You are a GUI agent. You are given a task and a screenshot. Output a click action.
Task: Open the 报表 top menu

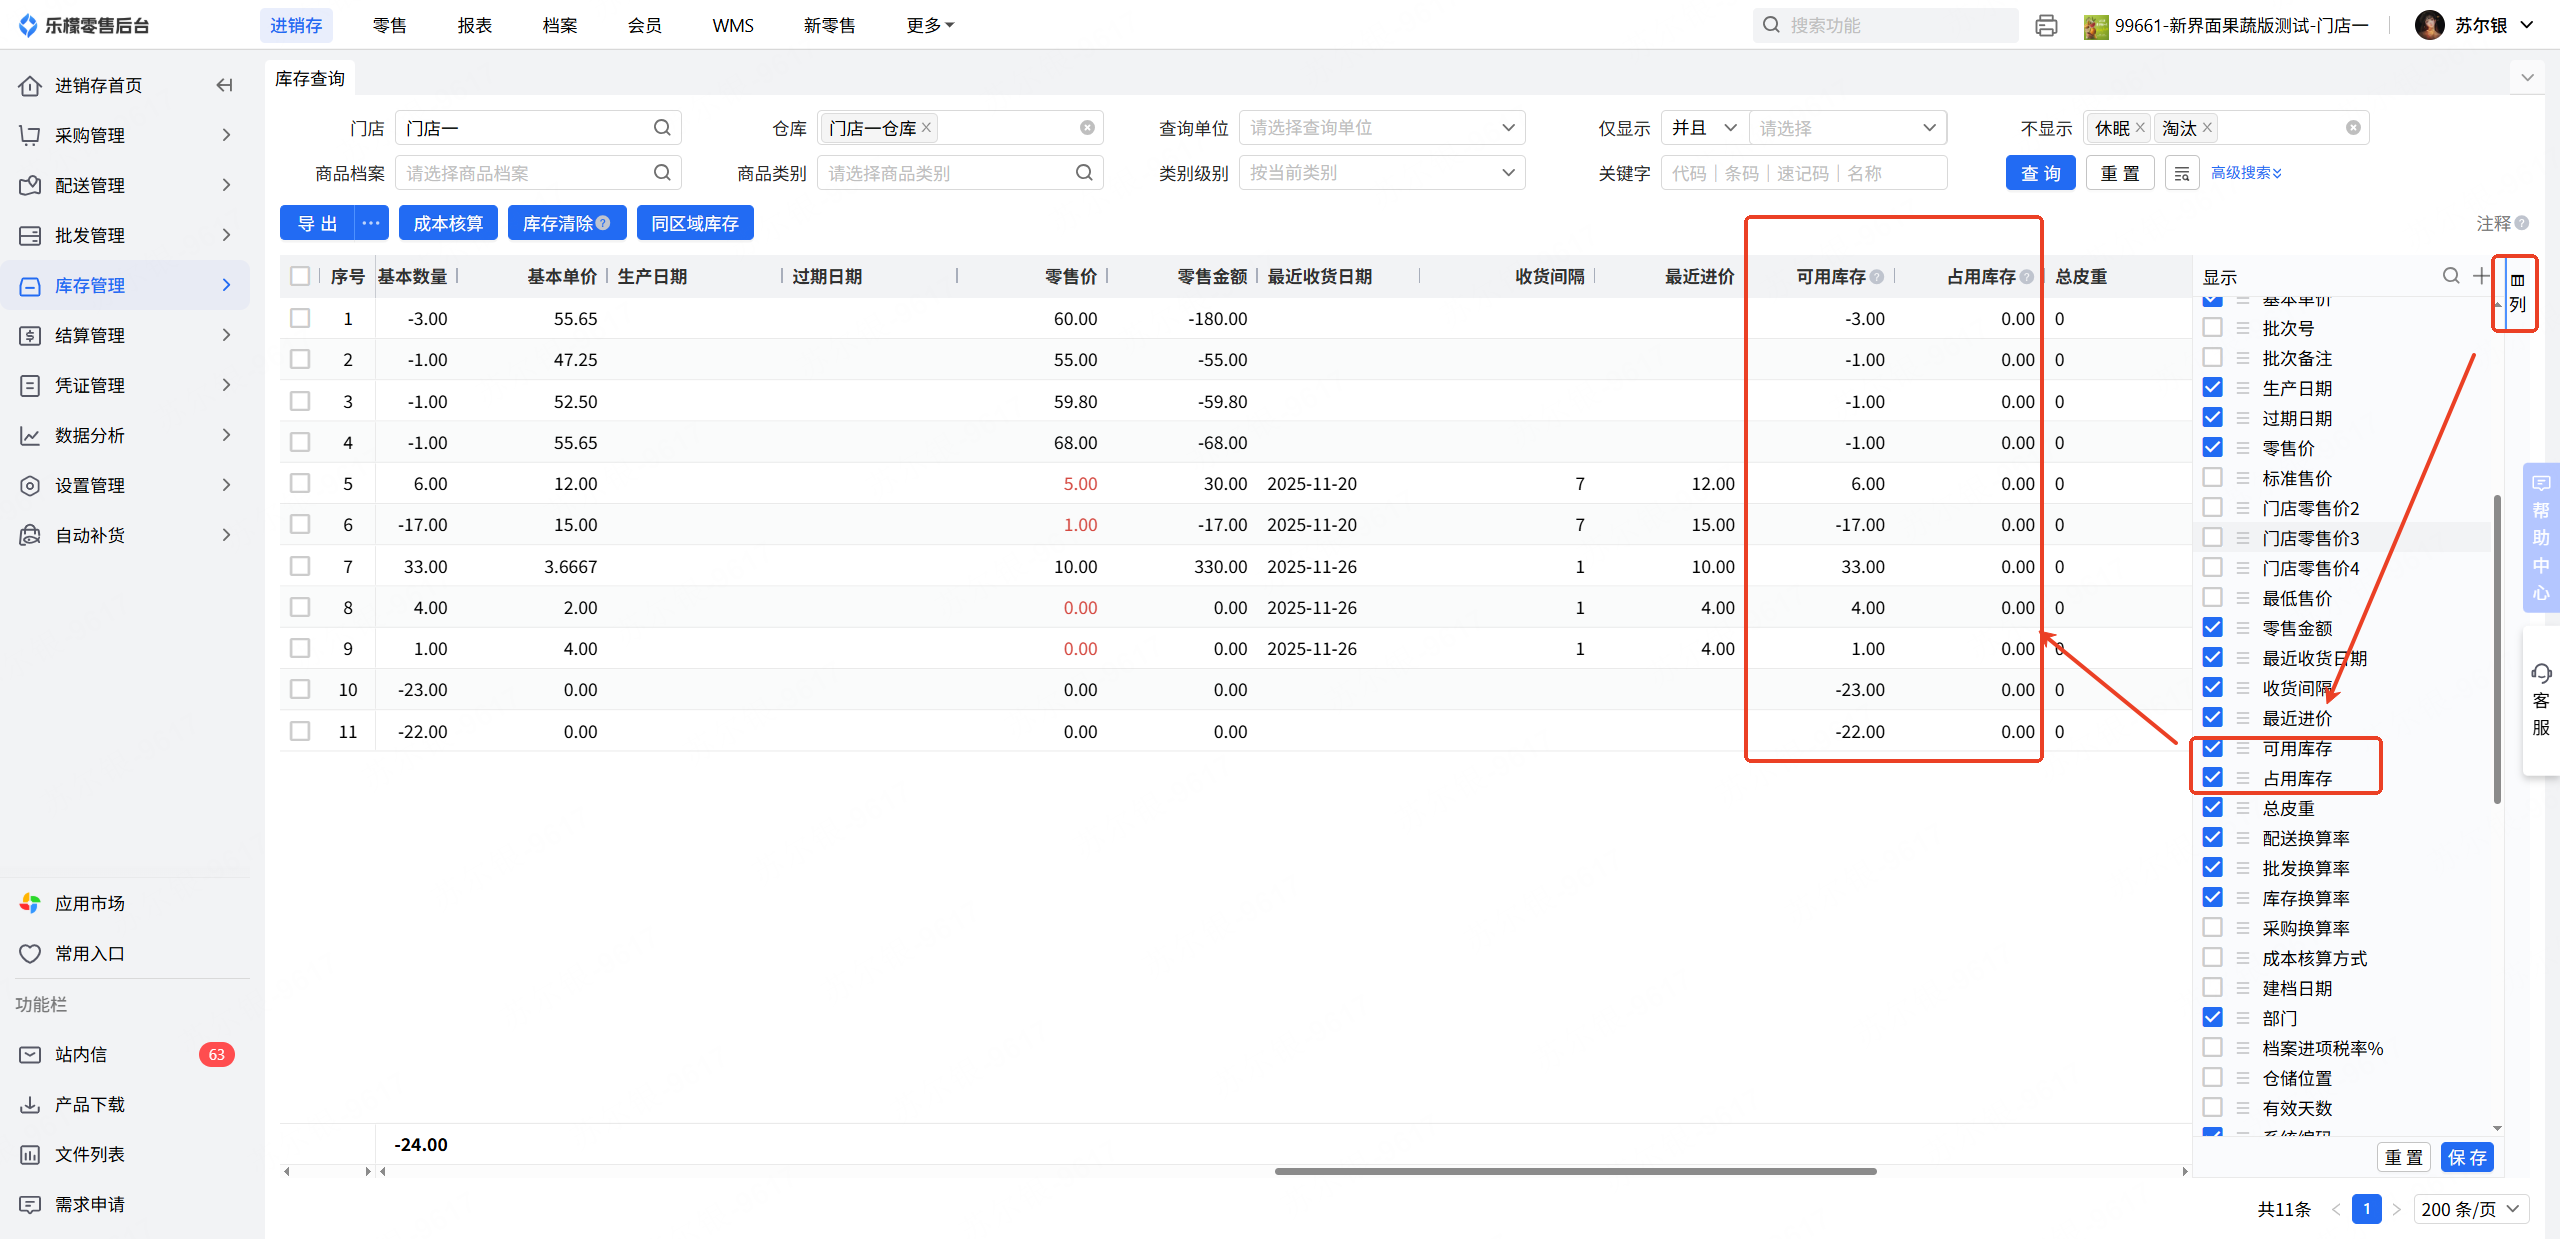click(x=475, y=26)
